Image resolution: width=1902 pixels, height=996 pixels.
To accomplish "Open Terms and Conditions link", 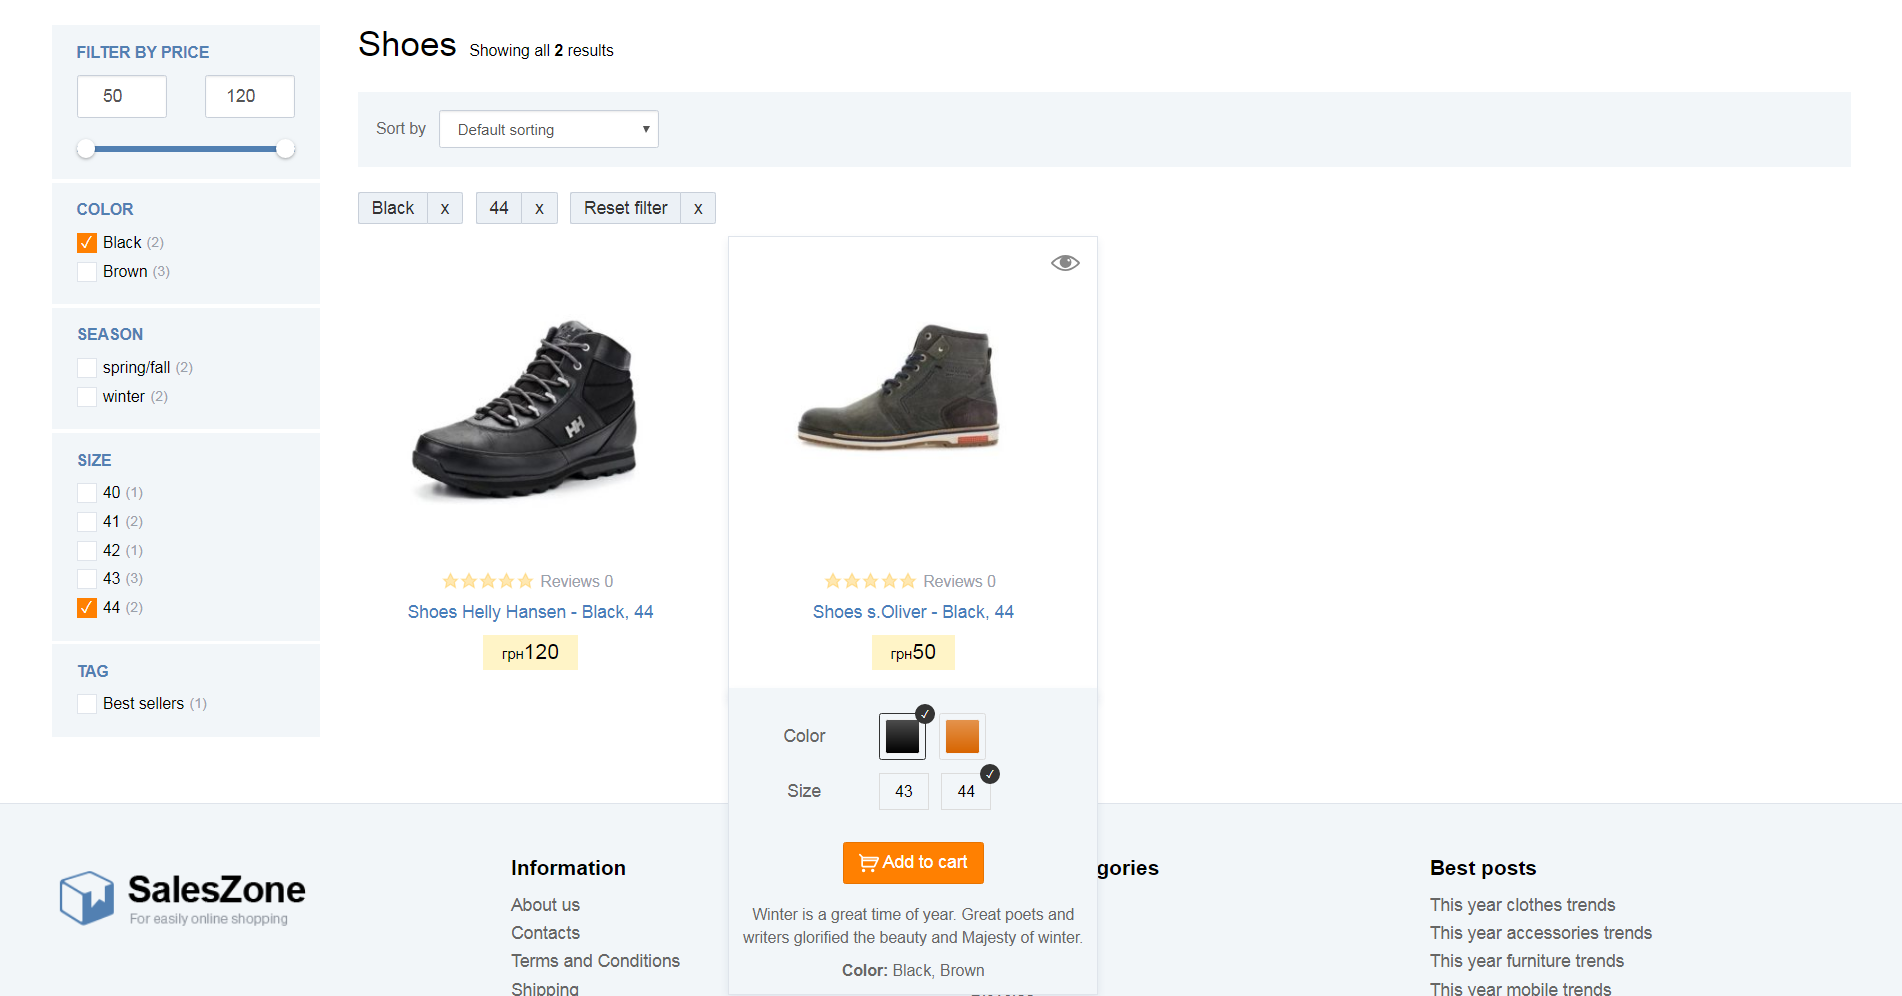I will [595, 961].
